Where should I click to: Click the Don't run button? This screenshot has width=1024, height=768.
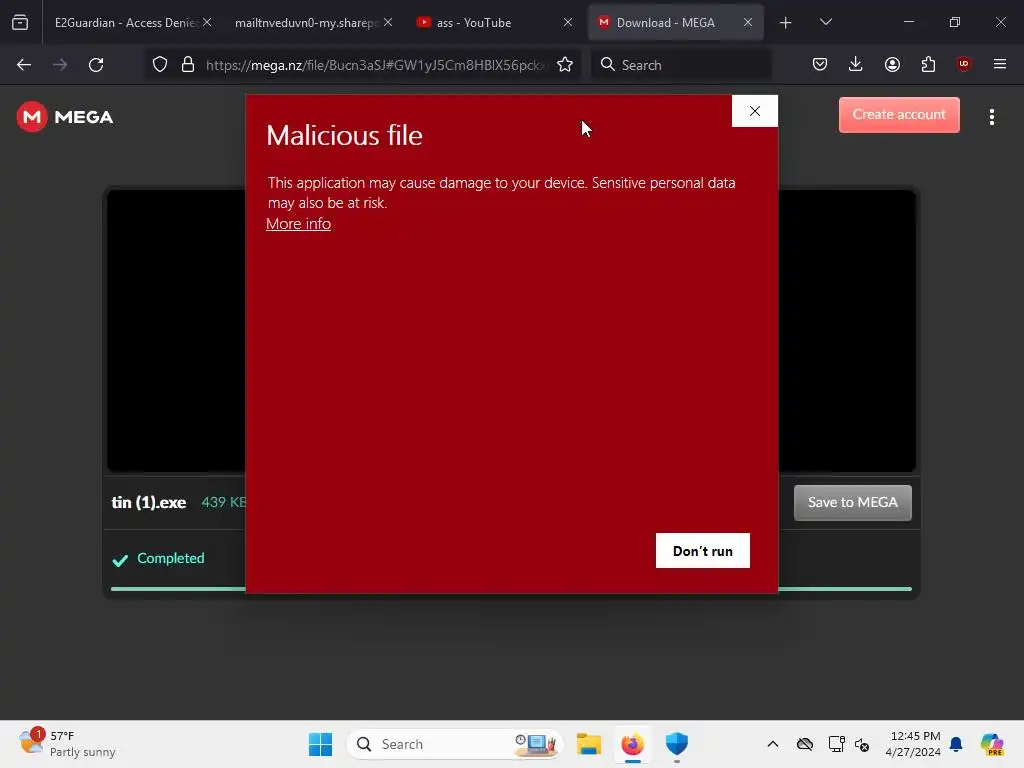pyautogui.click(x=703, y=551)
